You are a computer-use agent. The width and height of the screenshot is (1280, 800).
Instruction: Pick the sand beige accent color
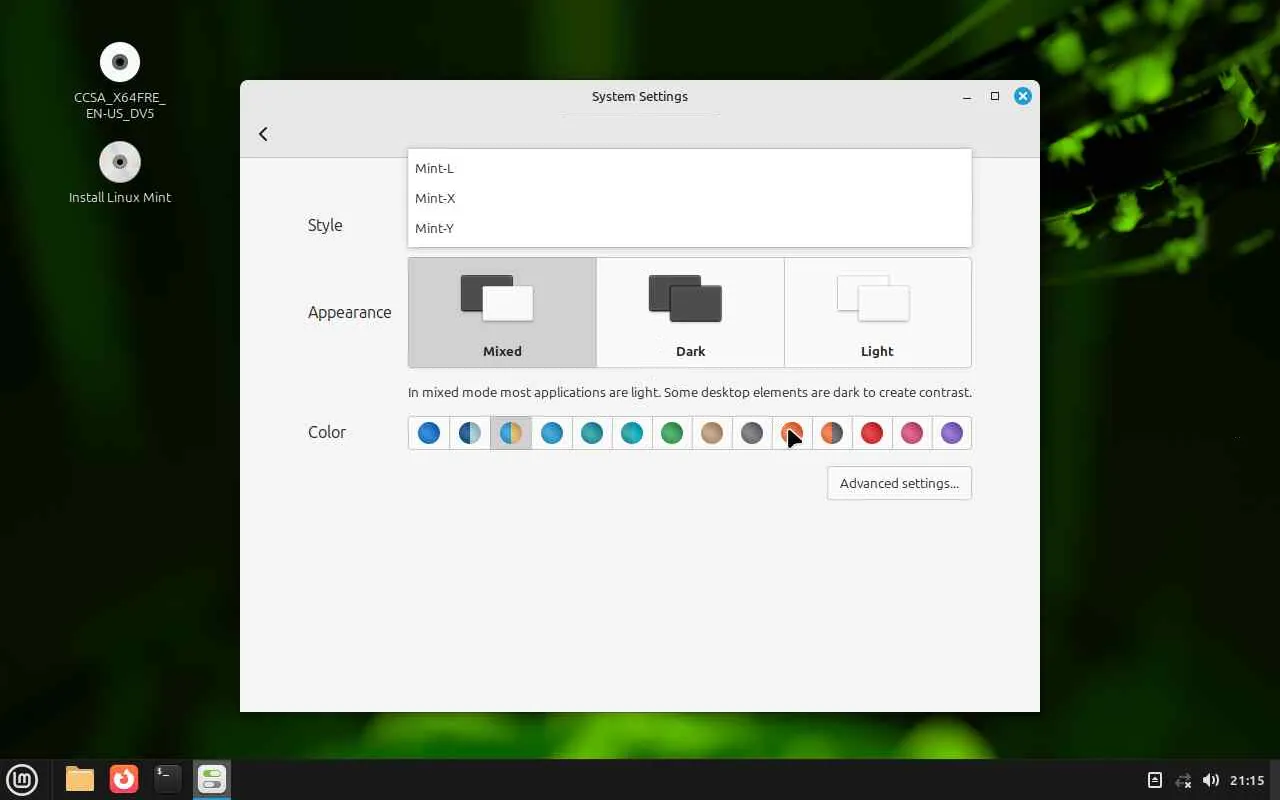click(x=712, y=433)
